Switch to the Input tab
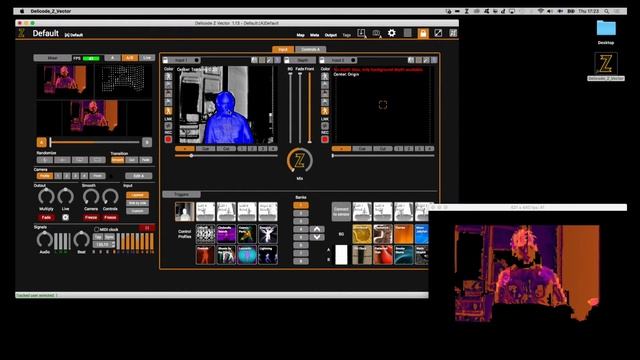The width and height of the screenshot is (640, 360). point(283,49)
